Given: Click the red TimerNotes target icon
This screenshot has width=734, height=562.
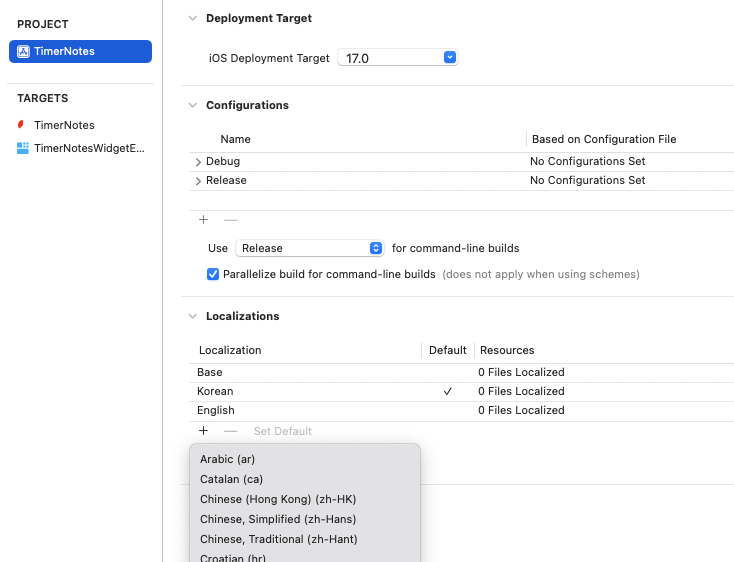Looking at the screenshot, I should tap(21, 124).
